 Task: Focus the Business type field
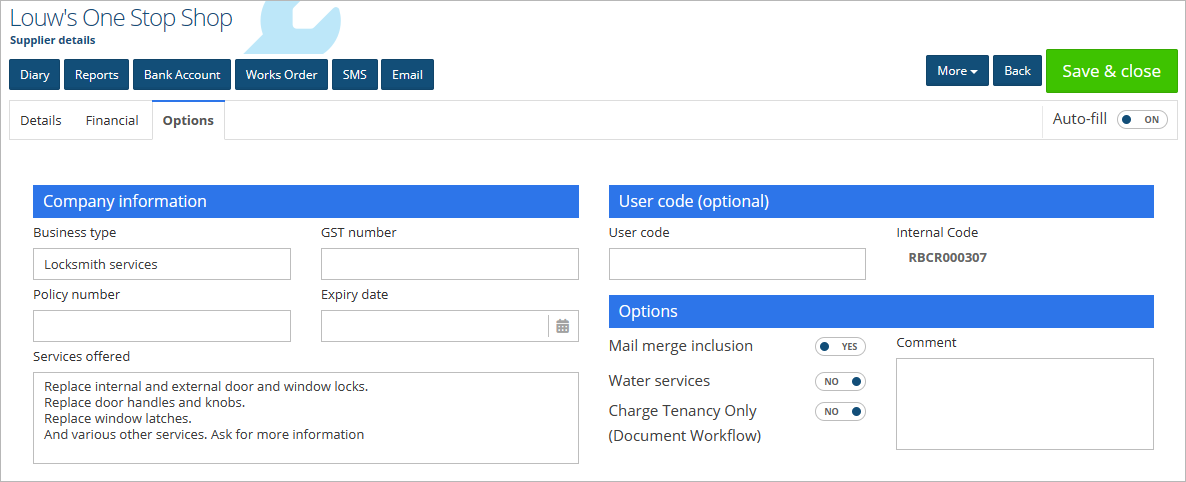[x=162, y=264]
